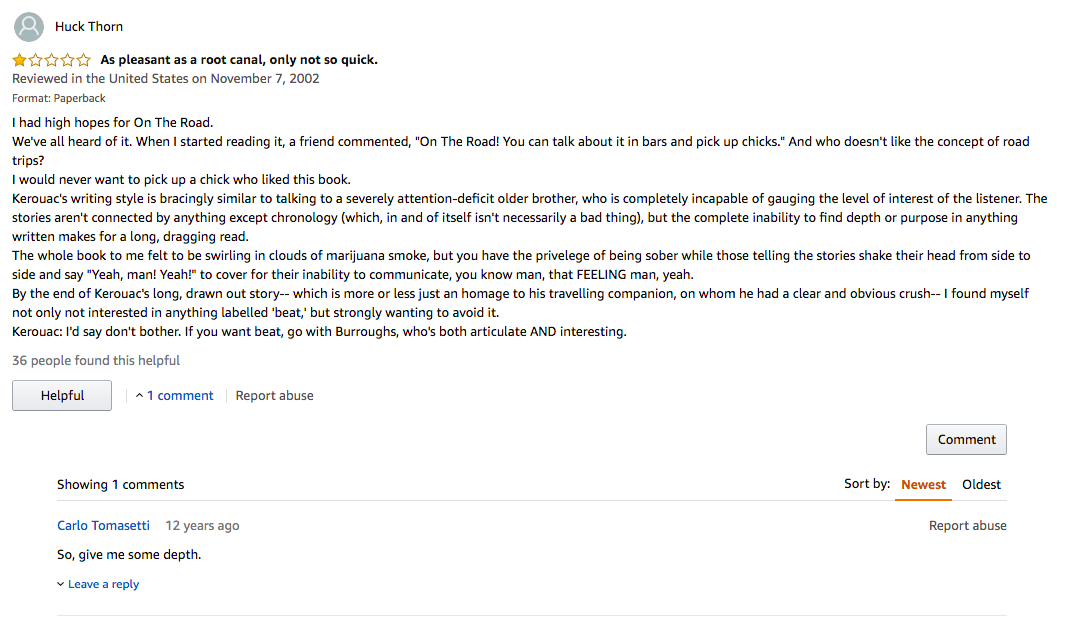Mark the review as Helpful
The width and height of the screenshot is (1076, 633).
[62, 395]
